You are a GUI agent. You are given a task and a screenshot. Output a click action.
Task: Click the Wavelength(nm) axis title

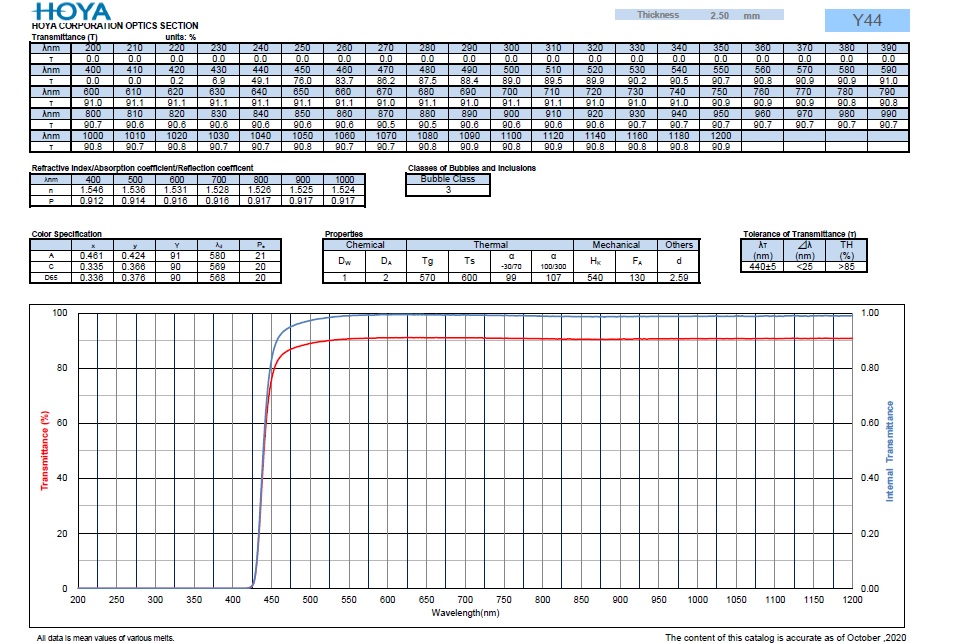465,611
